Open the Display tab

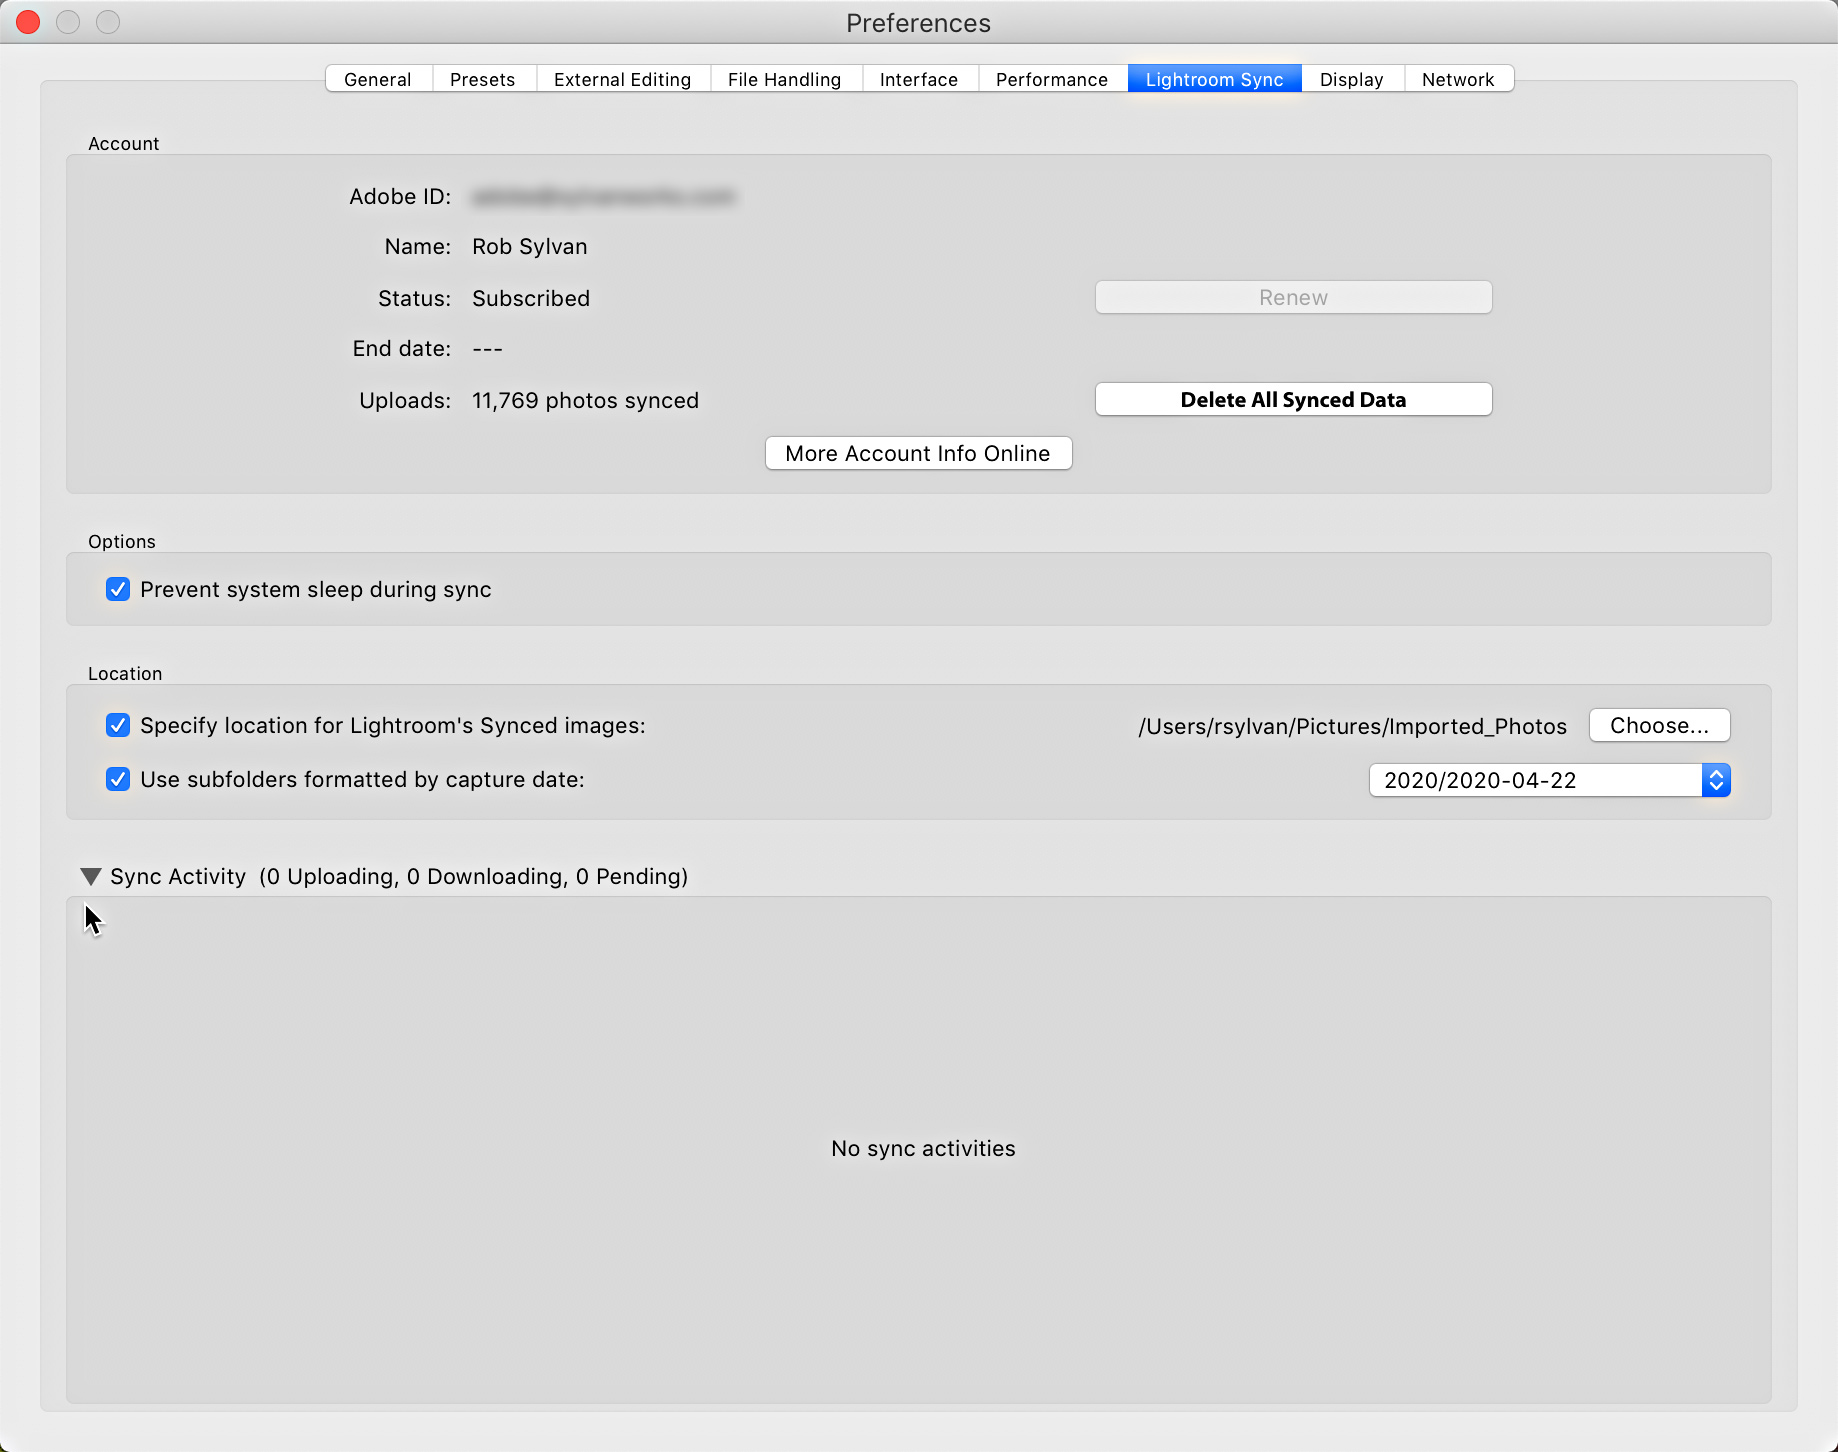coord(1351,79)
